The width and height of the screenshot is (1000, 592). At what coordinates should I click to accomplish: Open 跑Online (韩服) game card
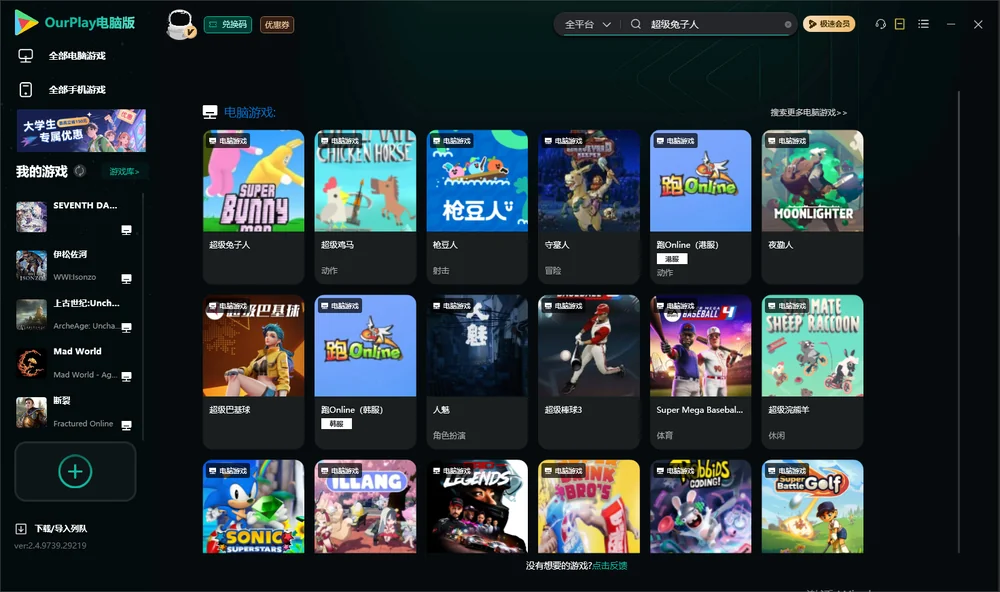point(365,372)
